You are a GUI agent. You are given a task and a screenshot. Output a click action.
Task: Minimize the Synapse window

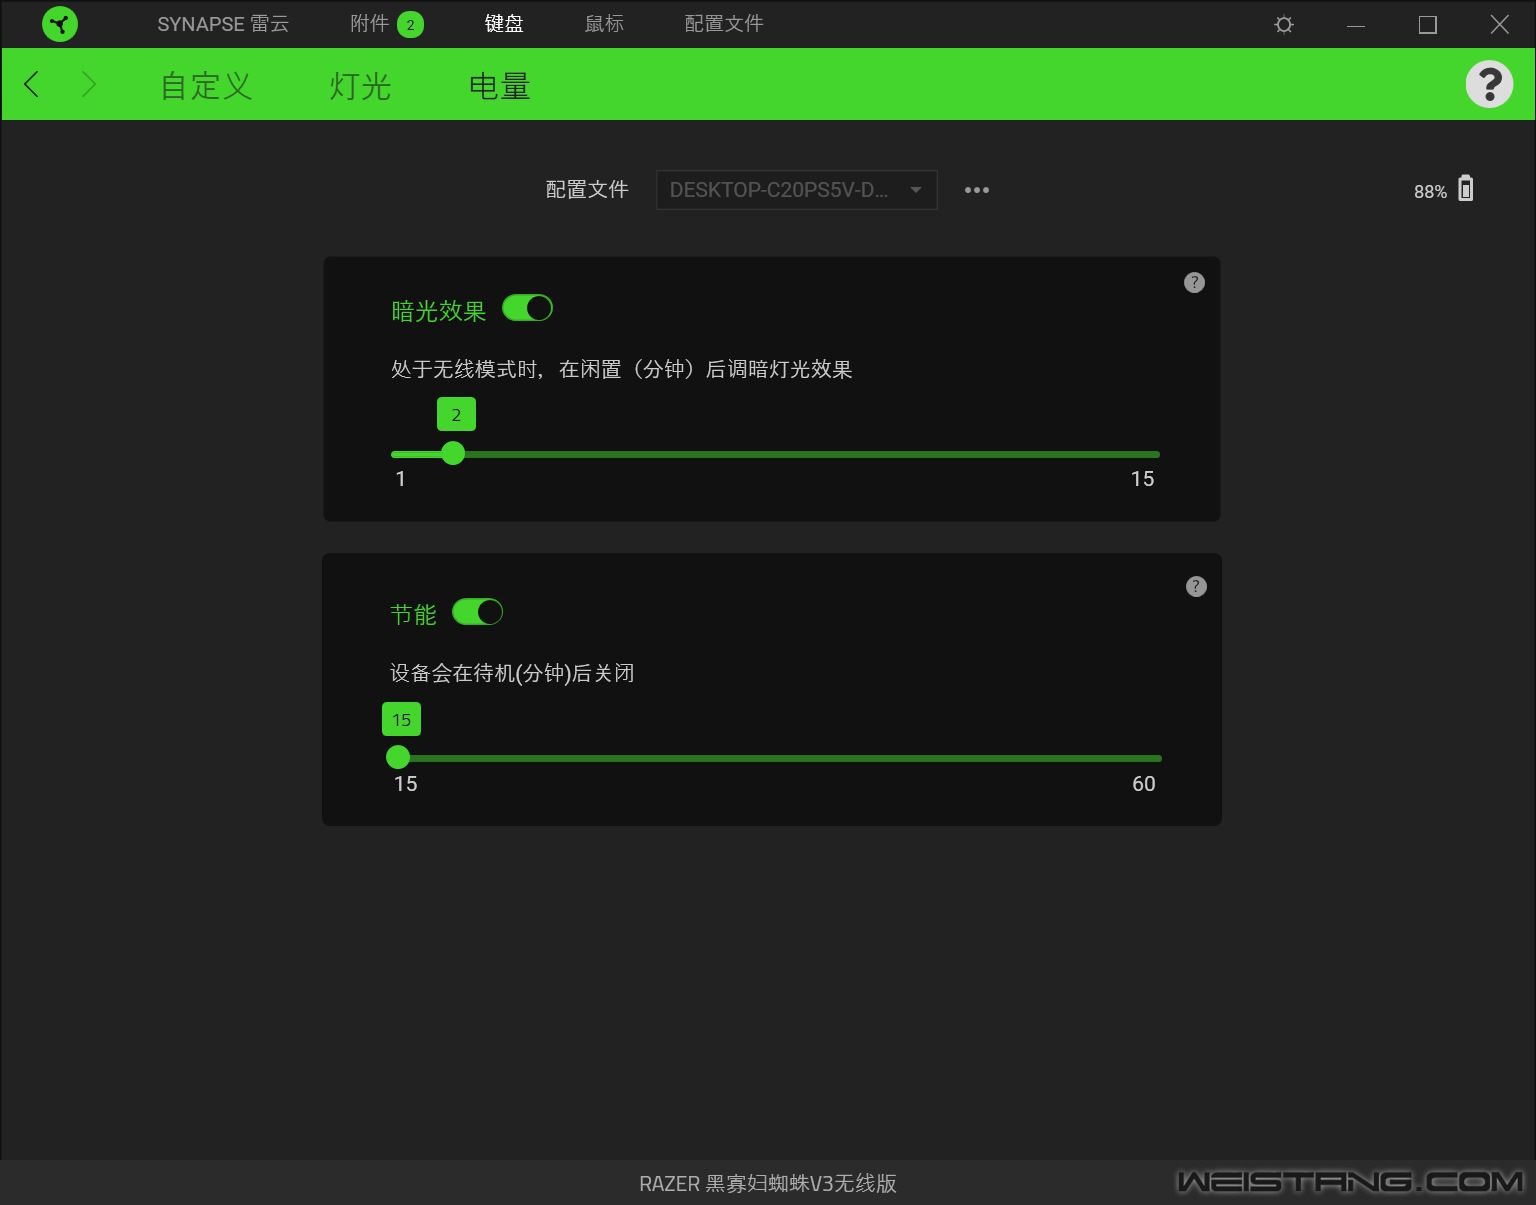click(1356, 25)
